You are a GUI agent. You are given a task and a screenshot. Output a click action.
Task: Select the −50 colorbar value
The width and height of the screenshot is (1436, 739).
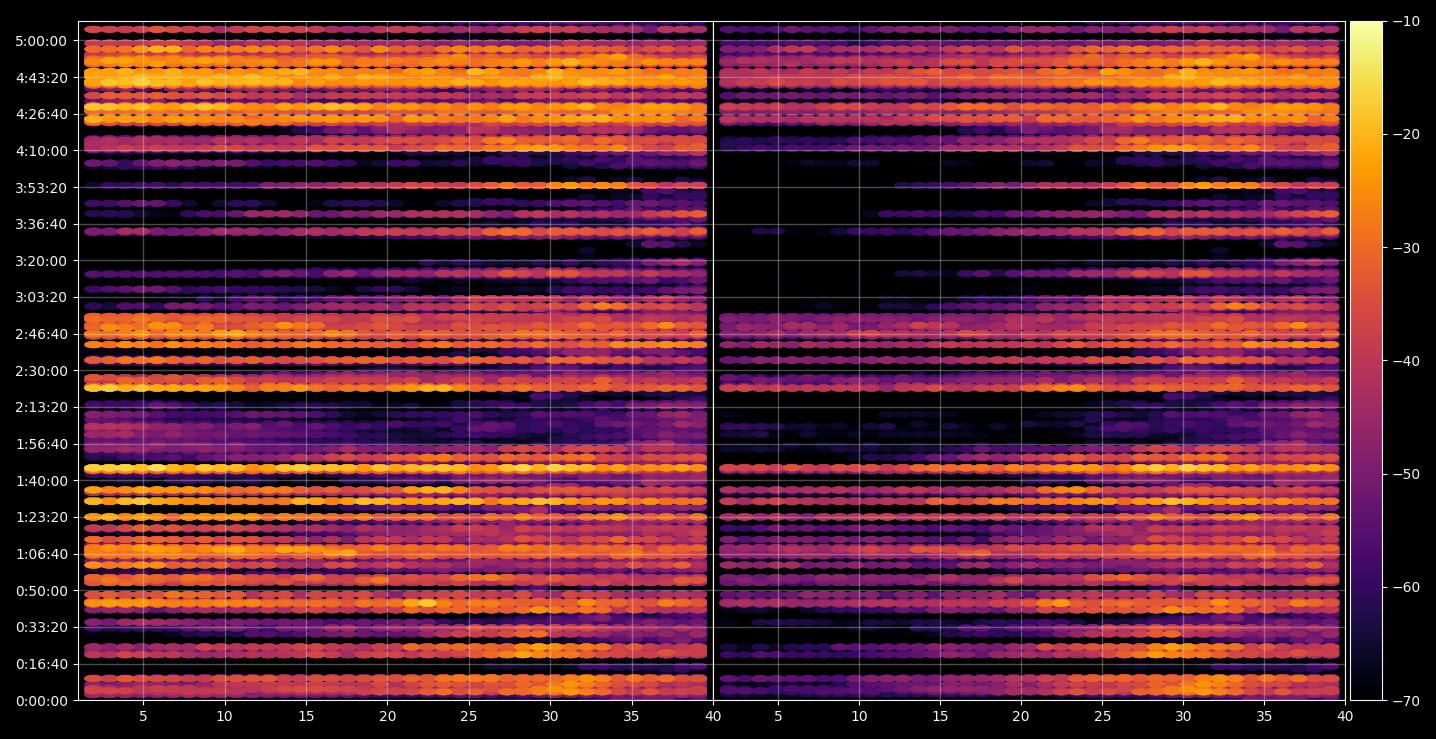coord(1405,474)
